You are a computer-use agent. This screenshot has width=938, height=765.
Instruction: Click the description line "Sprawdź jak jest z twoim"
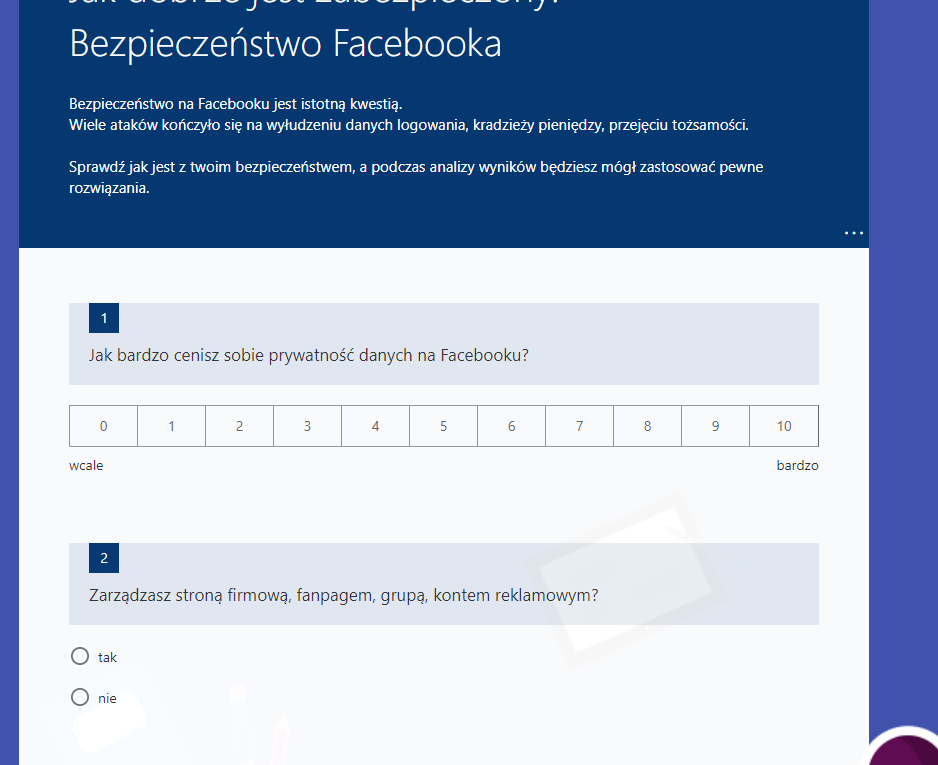tap(416, 177)
